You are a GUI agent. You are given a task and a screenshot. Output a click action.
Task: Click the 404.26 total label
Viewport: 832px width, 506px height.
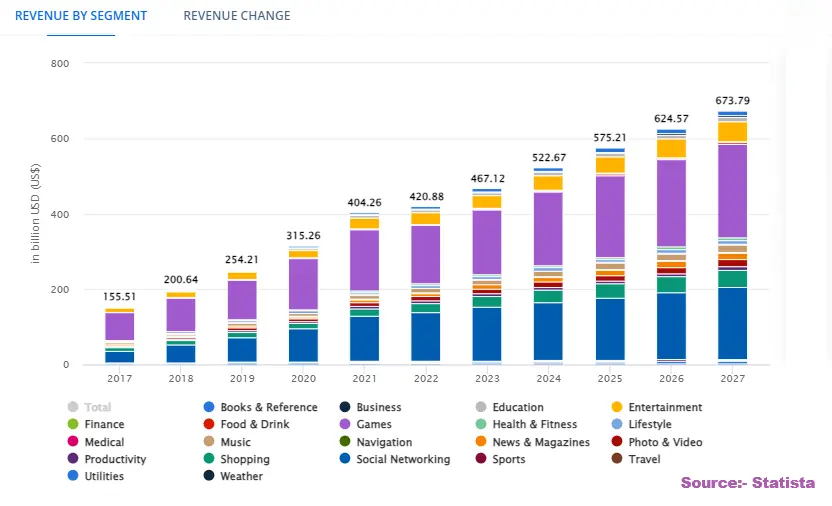point(365,203)
